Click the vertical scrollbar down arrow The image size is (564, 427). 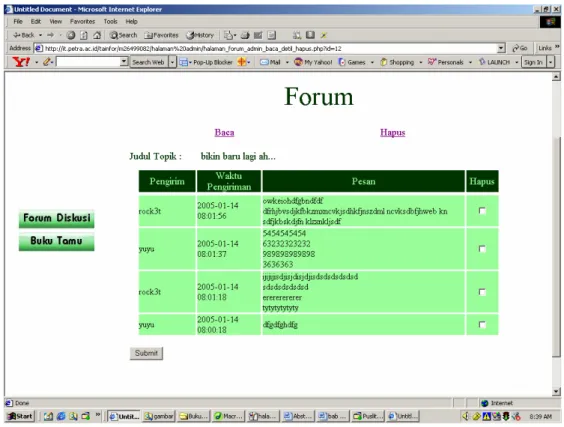[556, 391]
